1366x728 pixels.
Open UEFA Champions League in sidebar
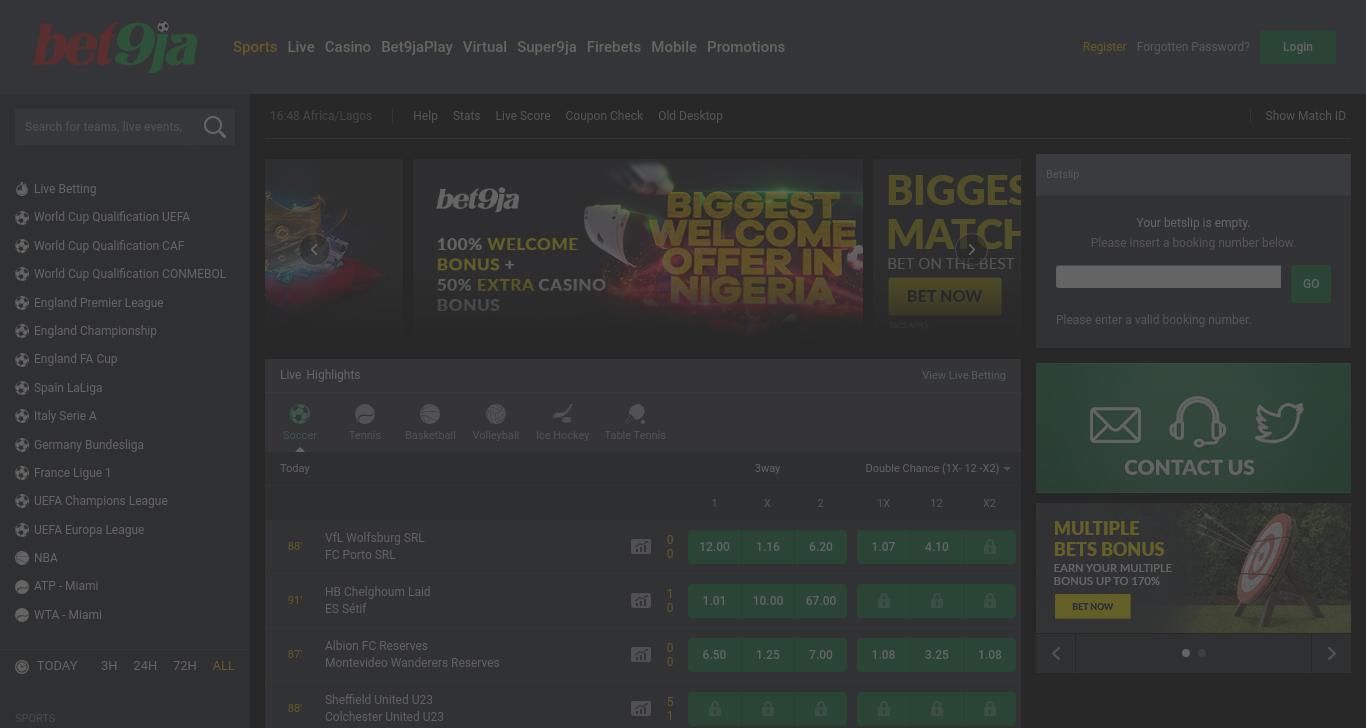coord(100,501)
